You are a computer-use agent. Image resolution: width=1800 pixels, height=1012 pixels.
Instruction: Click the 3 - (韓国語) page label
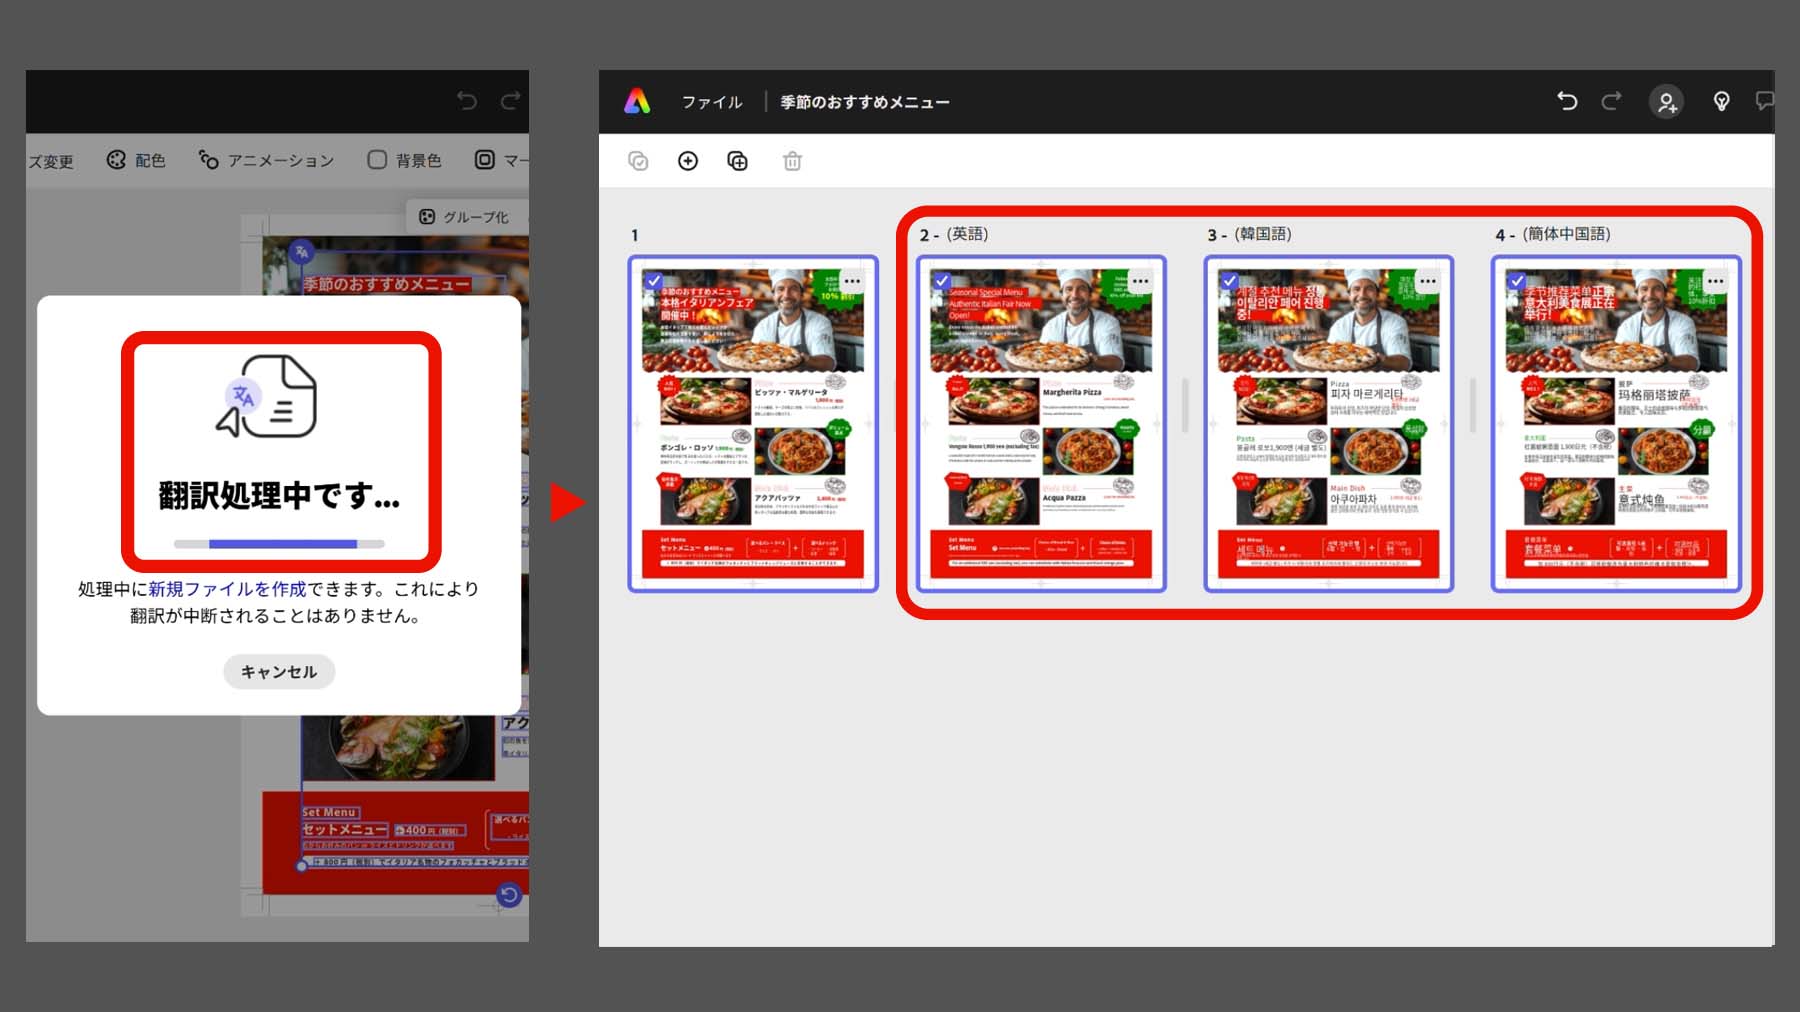click(x=1250, y=234)
